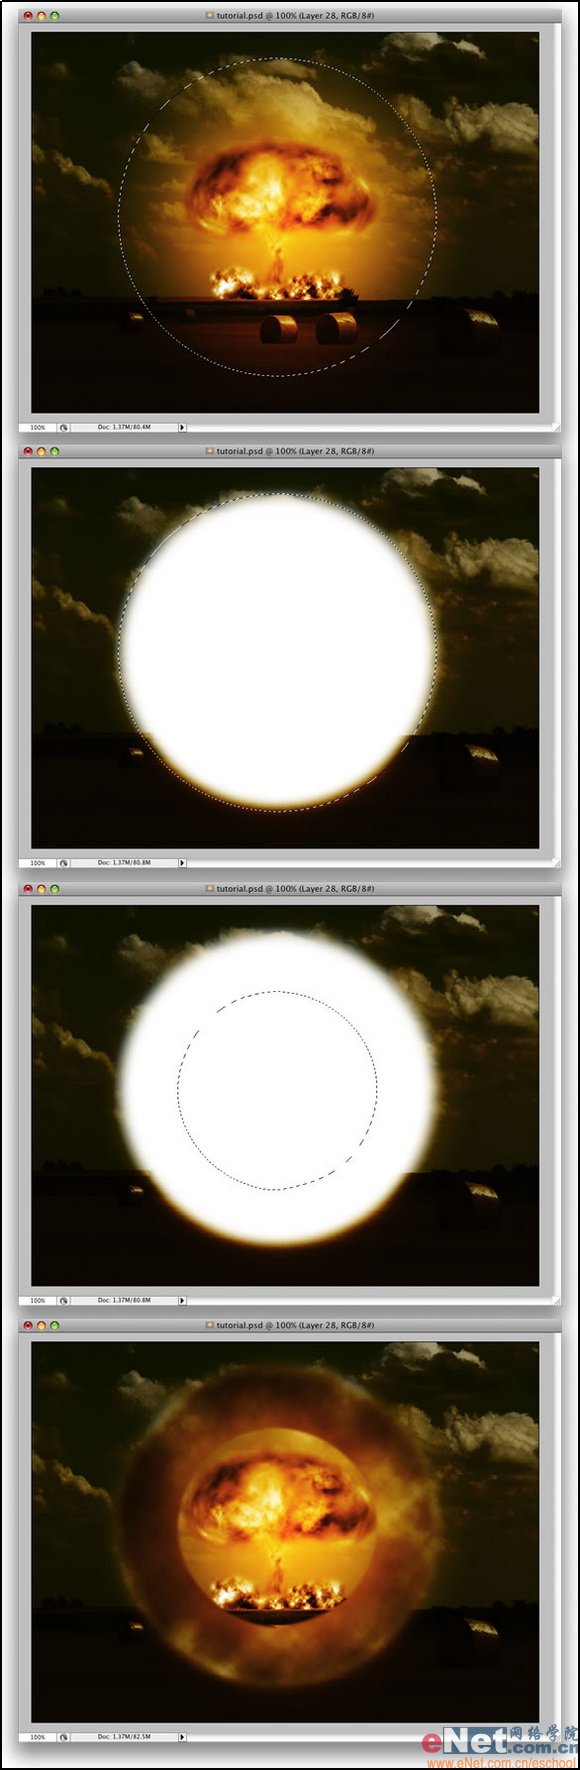Click tutorial.psd title of the 80.4M window

click(x=295, y=16)
